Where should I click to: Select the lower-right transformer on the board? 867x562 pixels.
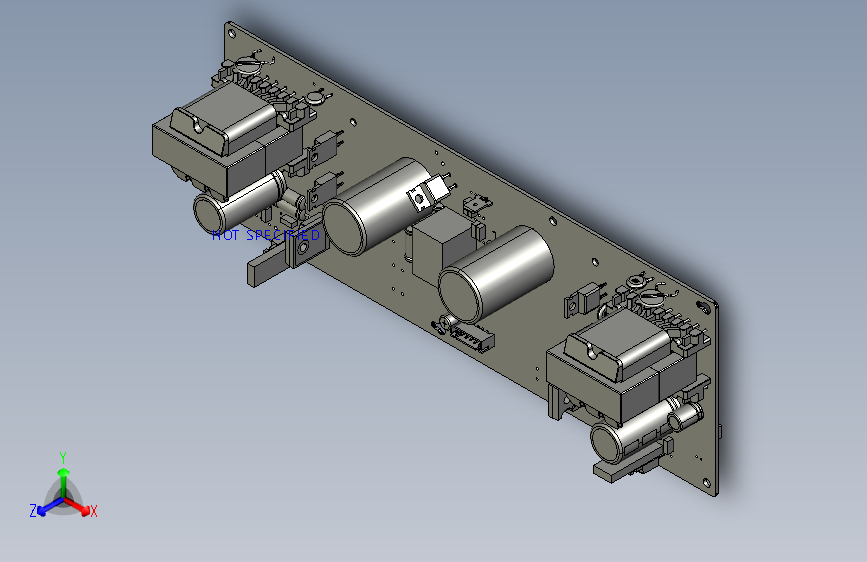pos(622,366)
